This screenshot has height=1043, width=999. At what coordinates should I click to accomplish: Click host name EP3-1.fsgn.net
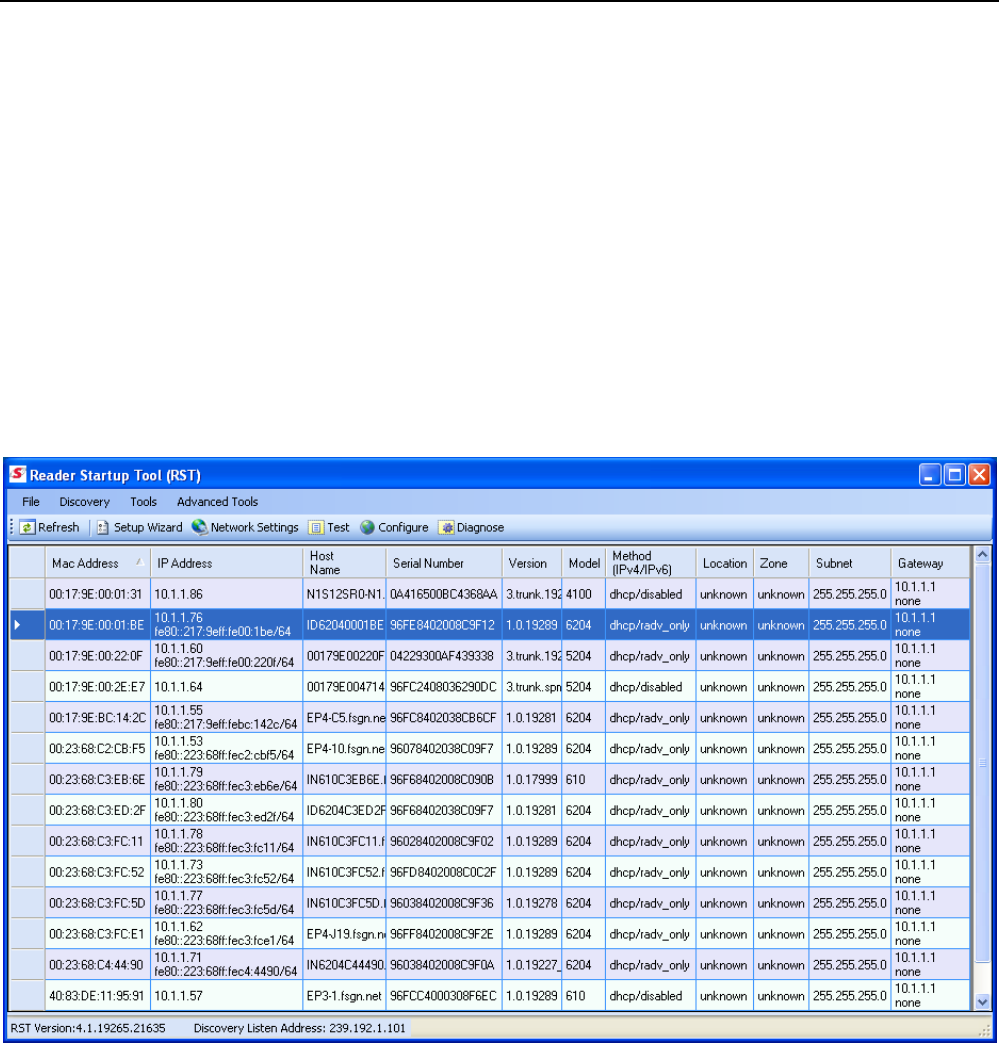pyautogui.click(x=345, y=996)
